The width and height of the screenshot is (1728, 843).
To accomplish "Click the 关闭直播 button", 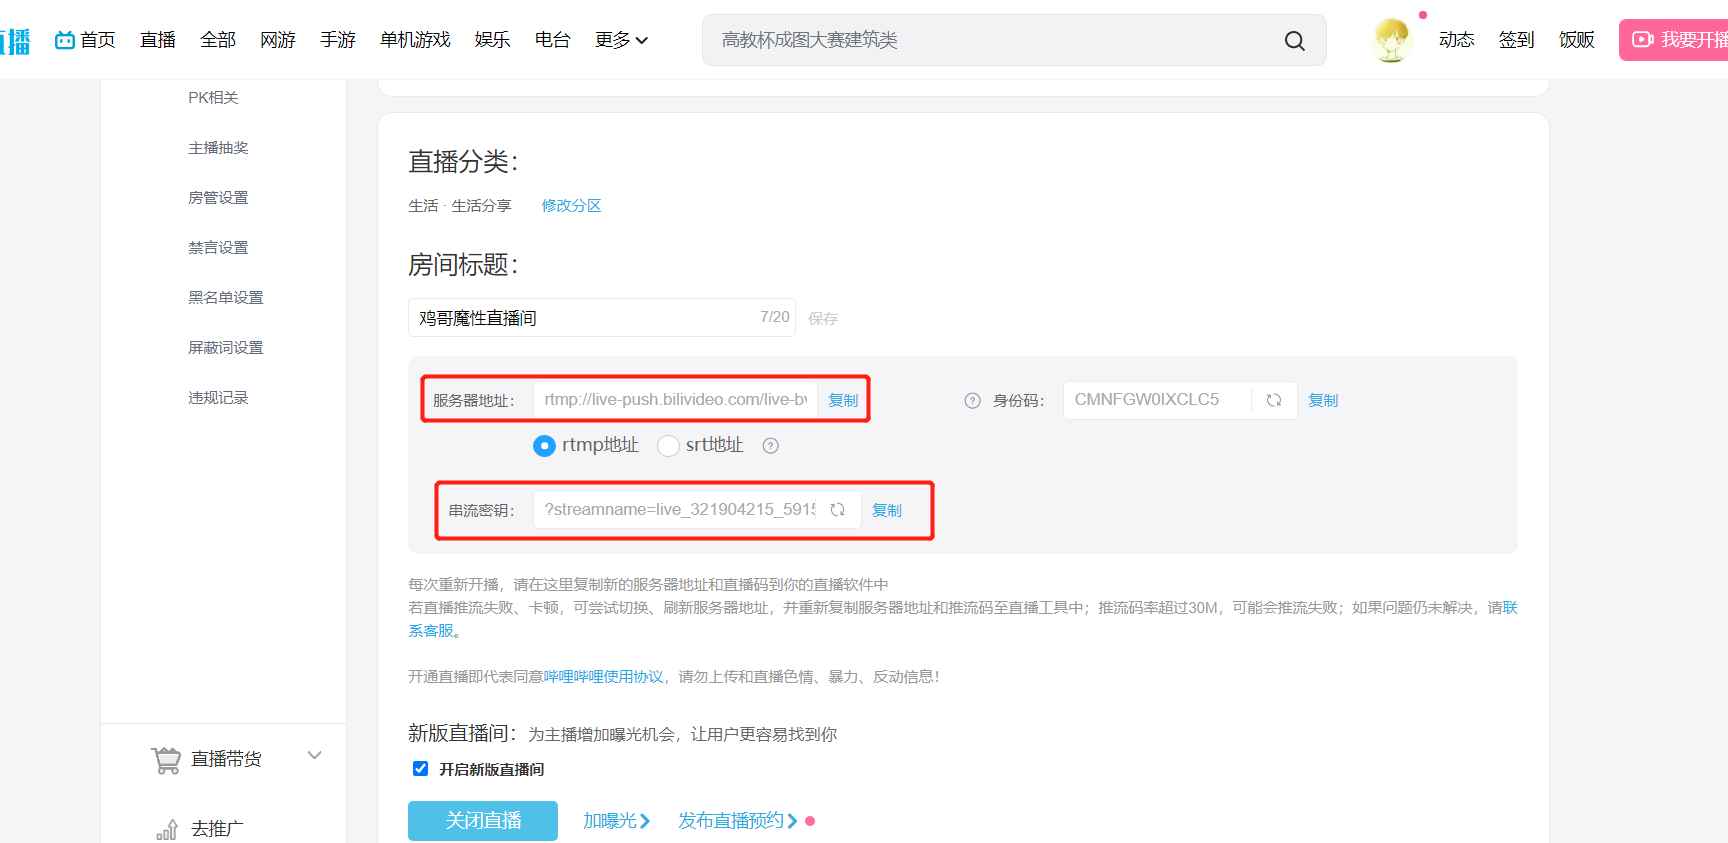I will click(483, 821).
